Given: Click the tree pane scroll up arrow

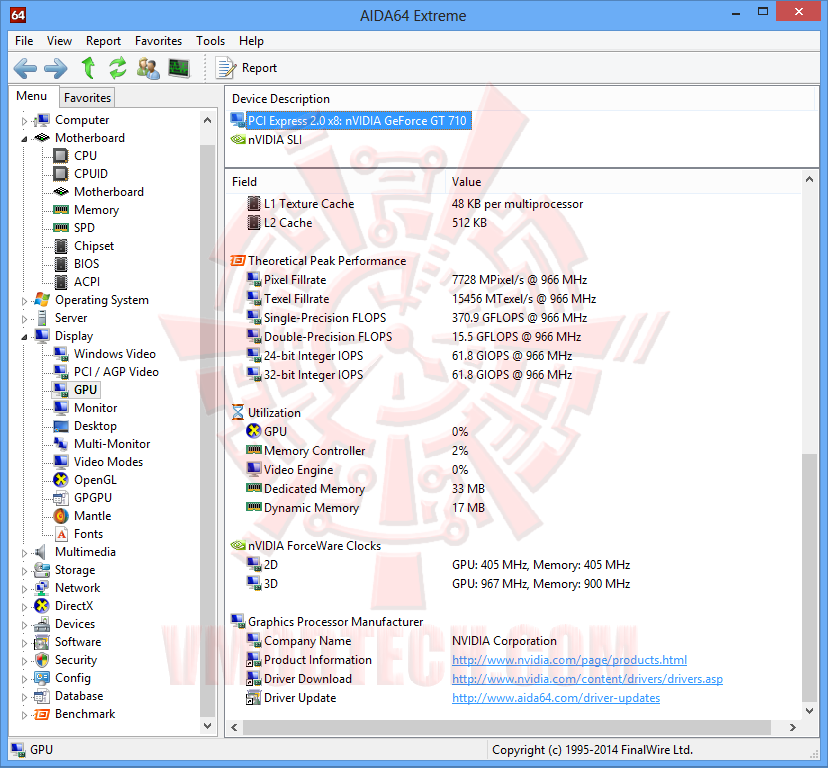Looking at the screenshot, I should coord(208,121).
